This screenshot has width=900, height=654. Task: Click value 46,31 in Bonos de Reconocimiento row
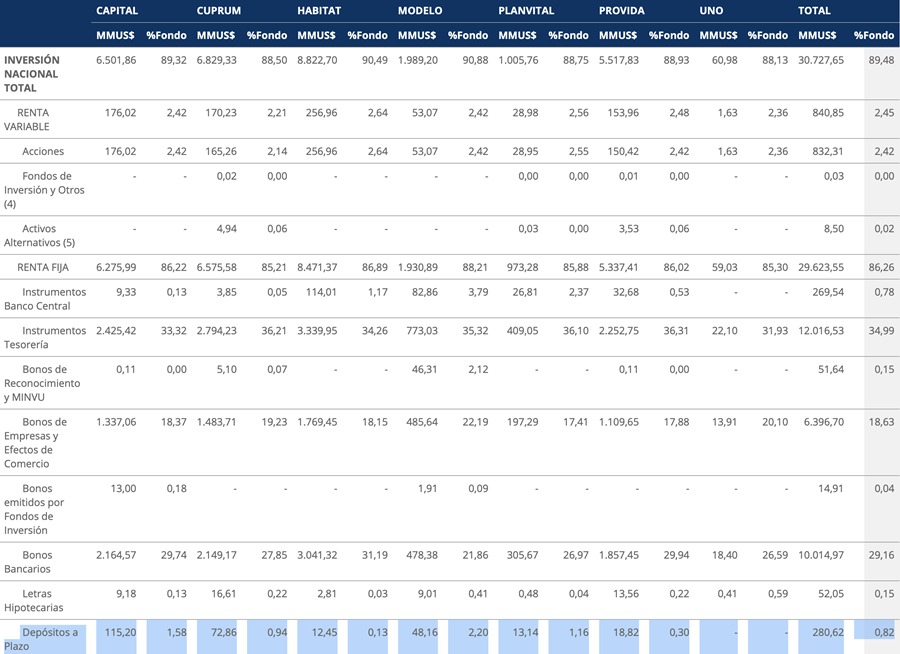pyautogui.click(x=425, y=369)
